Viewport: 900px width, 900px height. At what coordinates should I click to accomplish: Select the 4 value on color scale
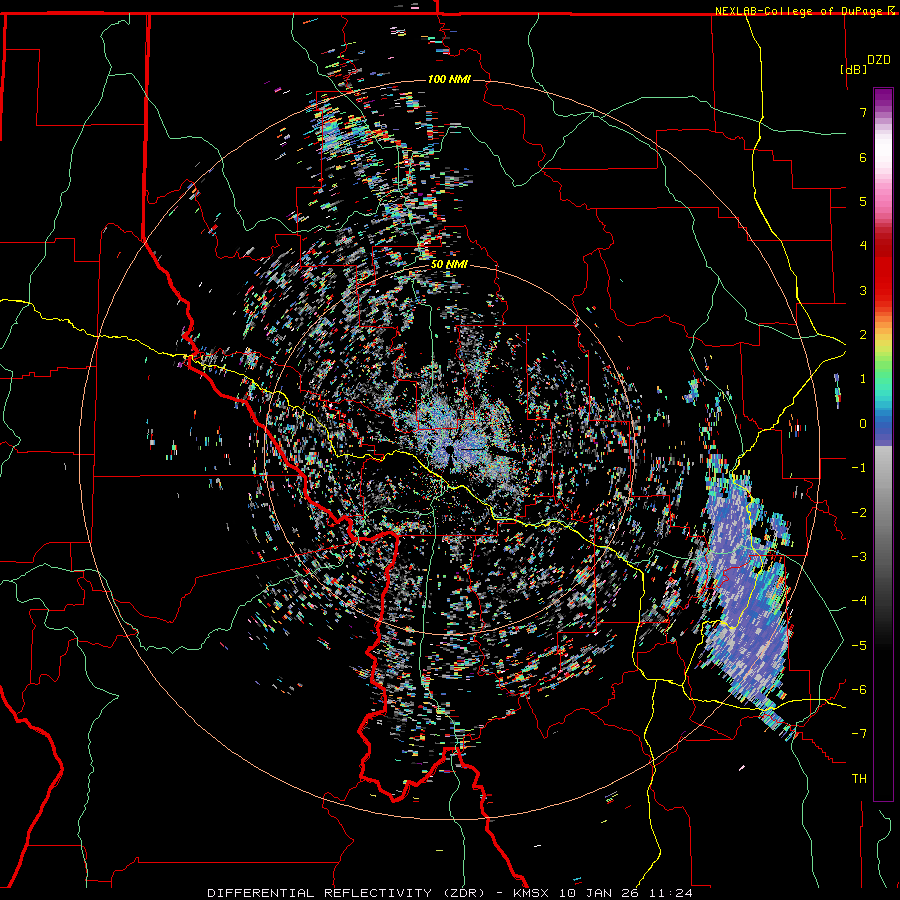coord(863,246)
